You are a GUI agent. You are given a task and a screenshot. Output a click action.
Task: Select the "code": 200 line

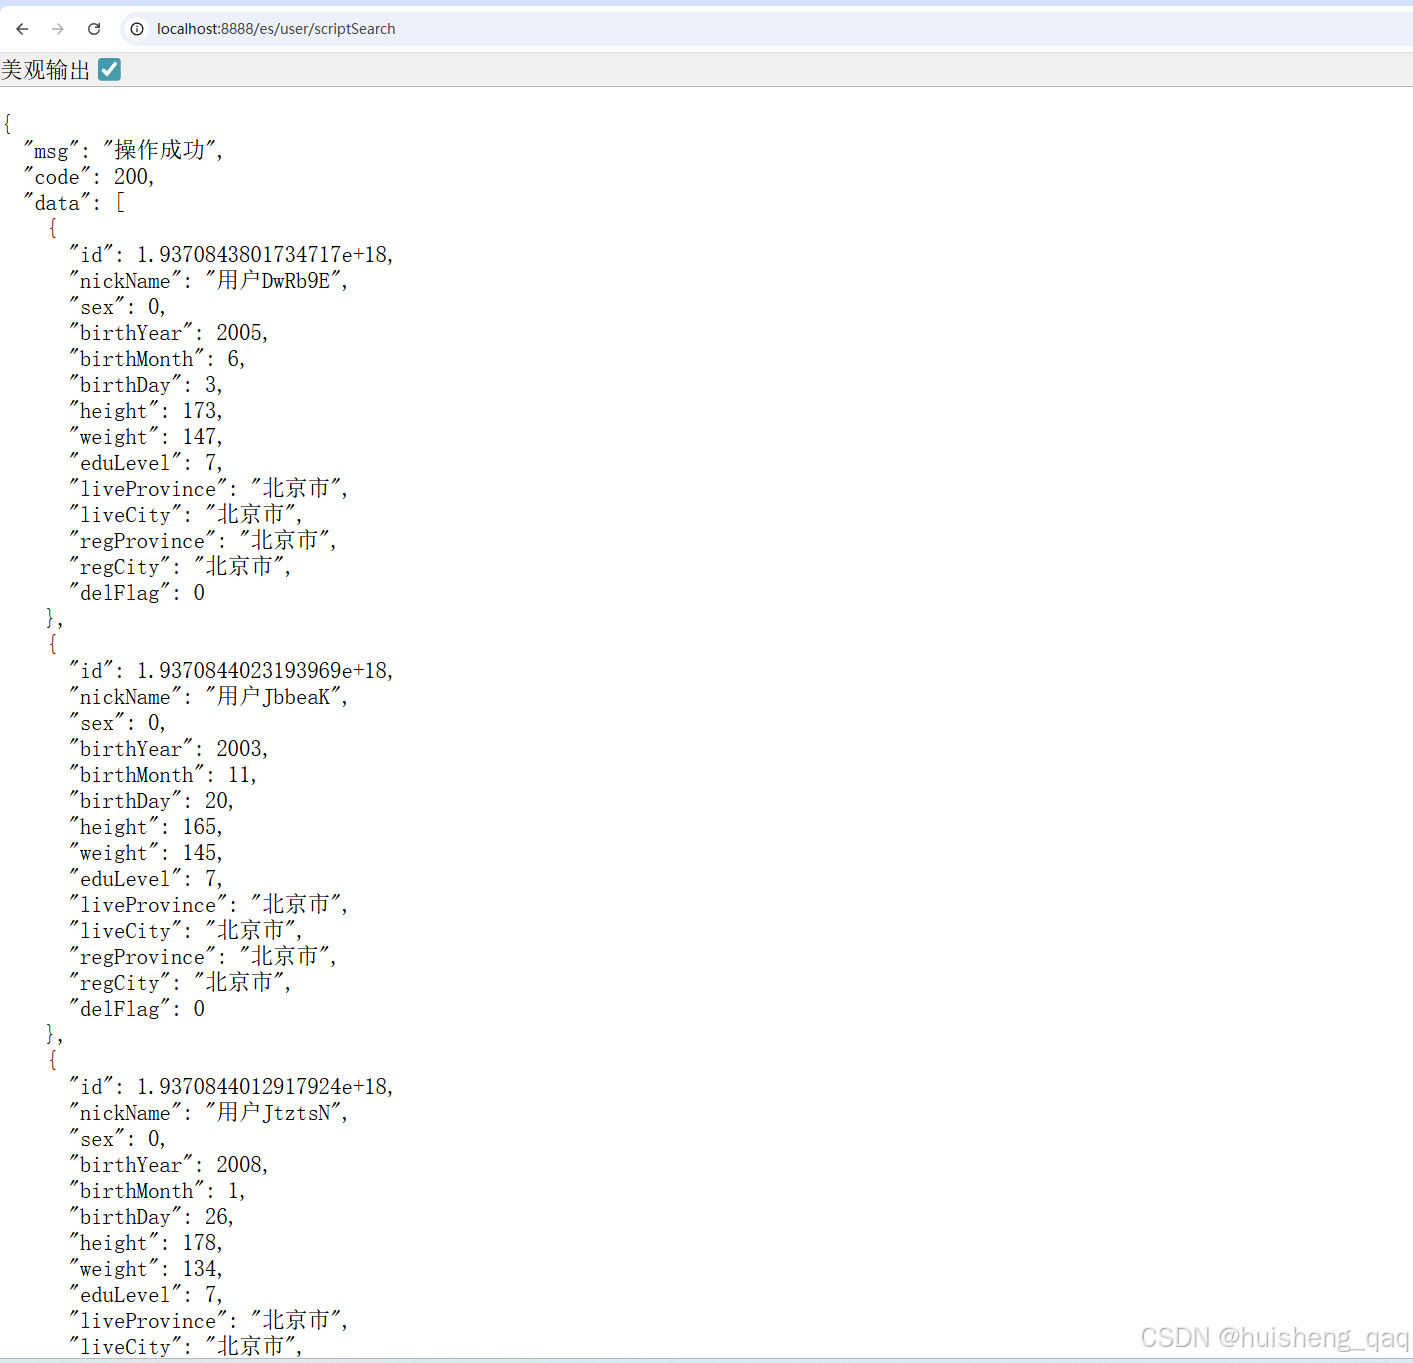90,177
